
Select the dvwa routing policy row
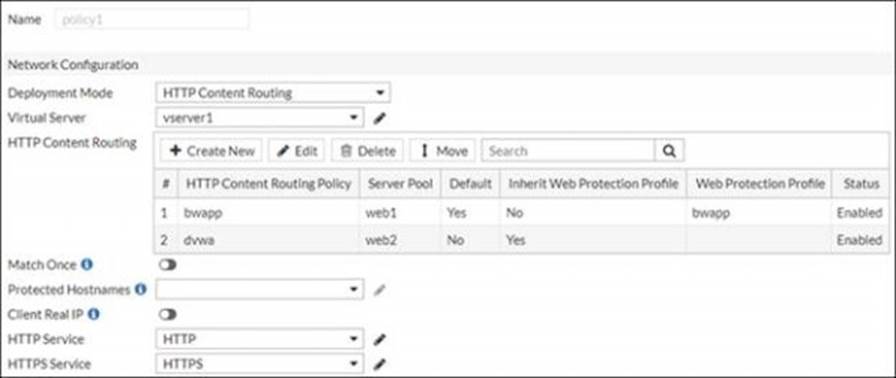[x=521, y=240]
